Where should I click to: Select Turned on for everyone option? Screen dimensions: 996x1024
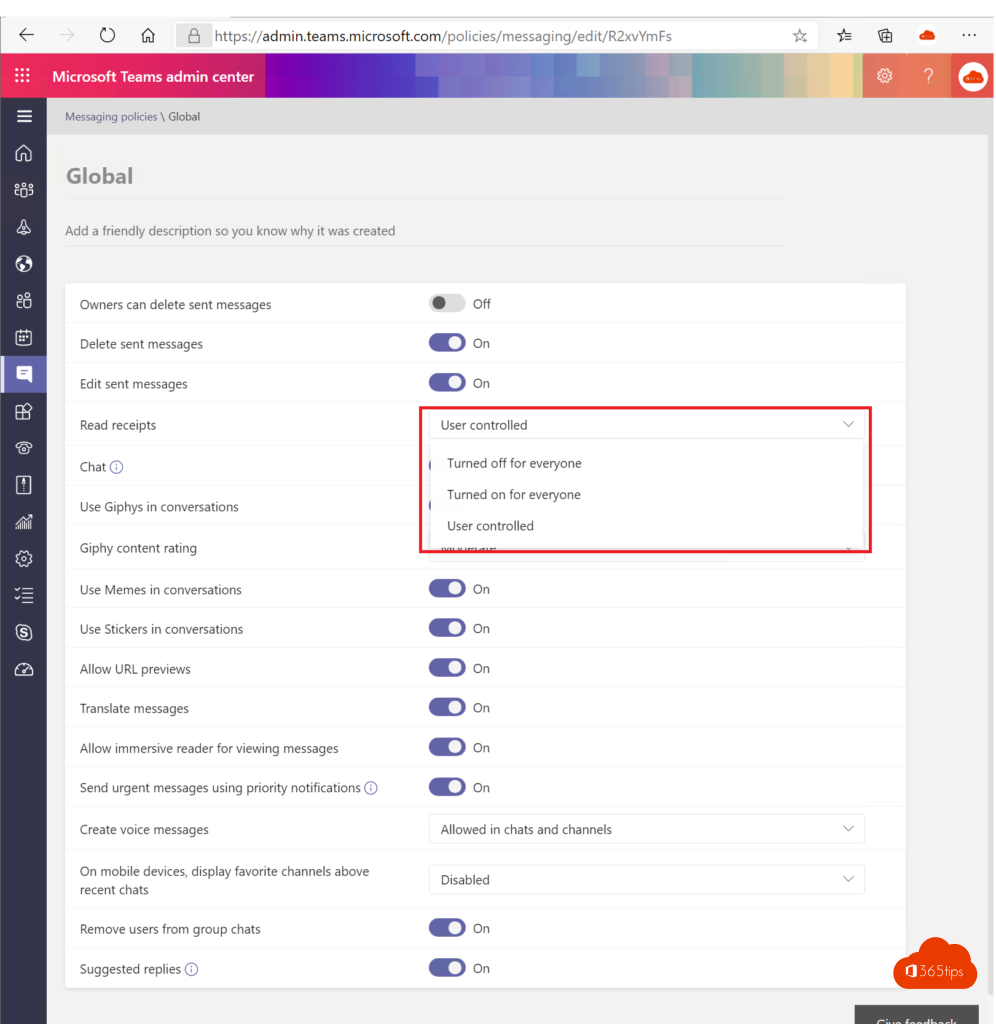[647, 494]
